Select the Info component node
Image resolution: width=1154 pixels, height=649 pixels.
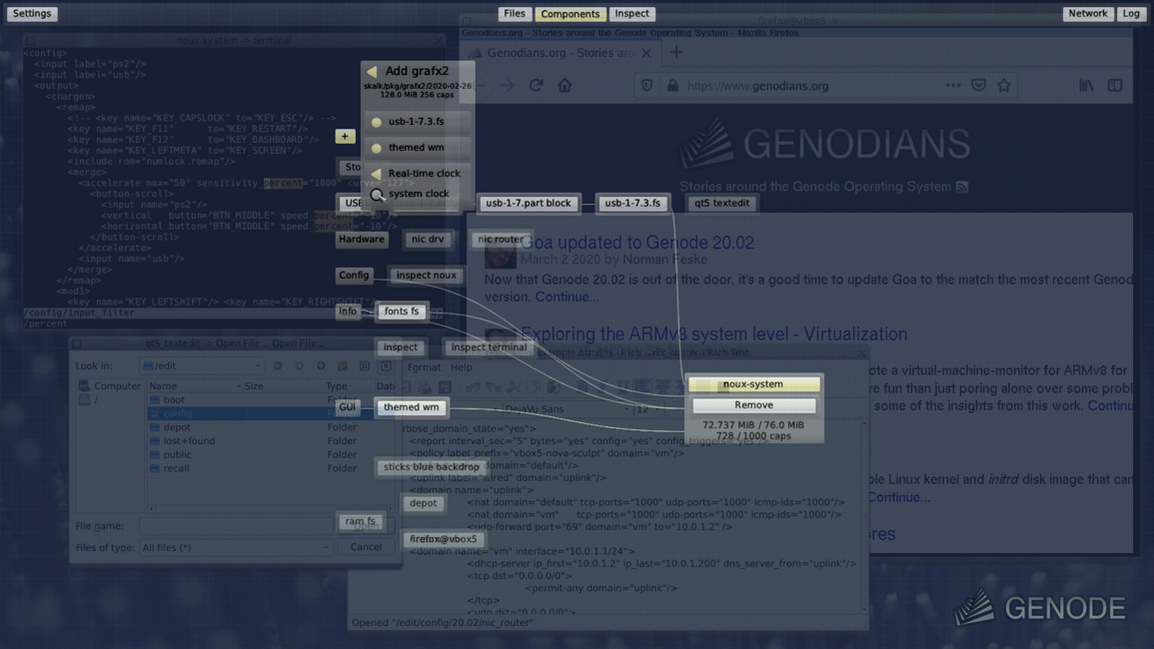click(x=347, y=311)
